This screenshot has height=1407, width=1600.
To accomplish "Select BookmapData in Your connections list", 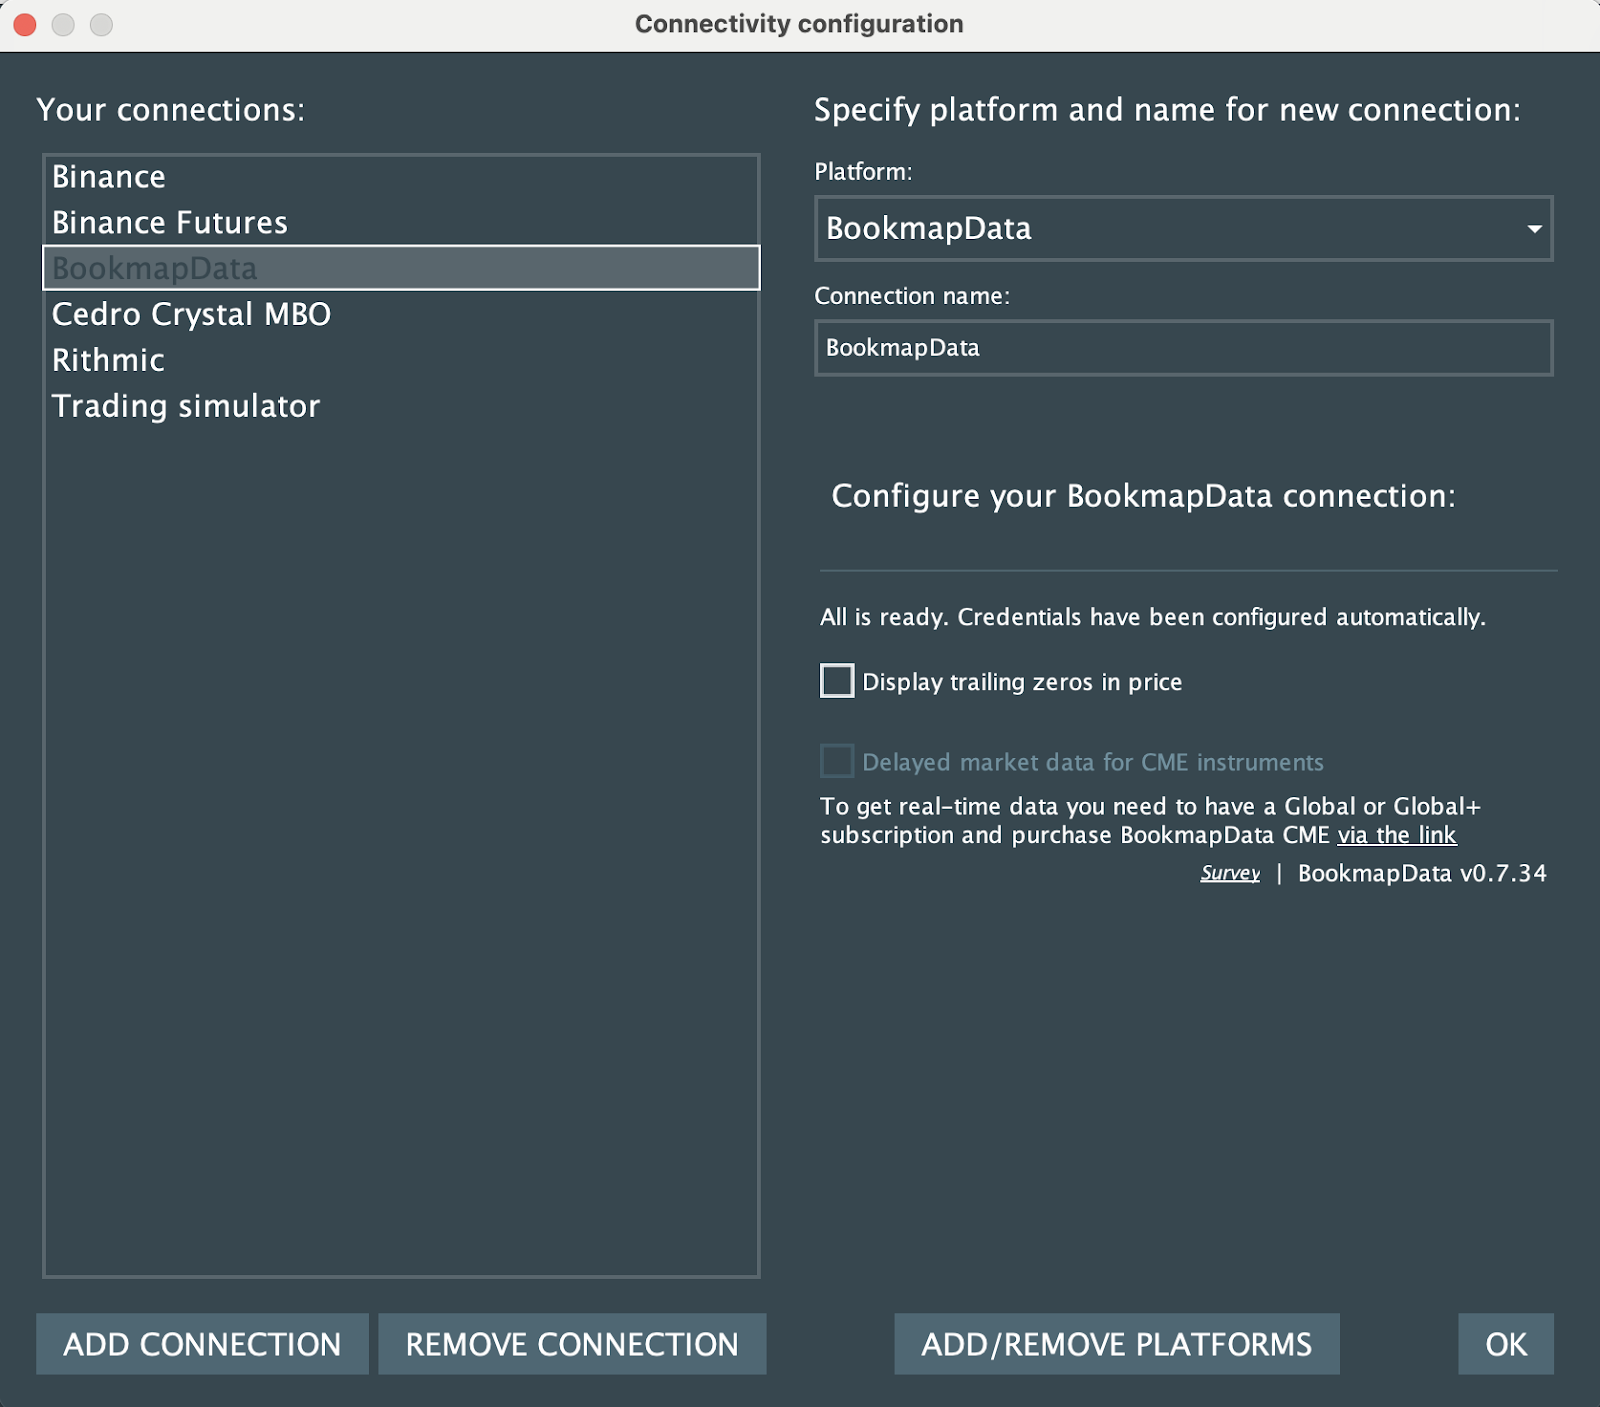I will coord(155,268).
